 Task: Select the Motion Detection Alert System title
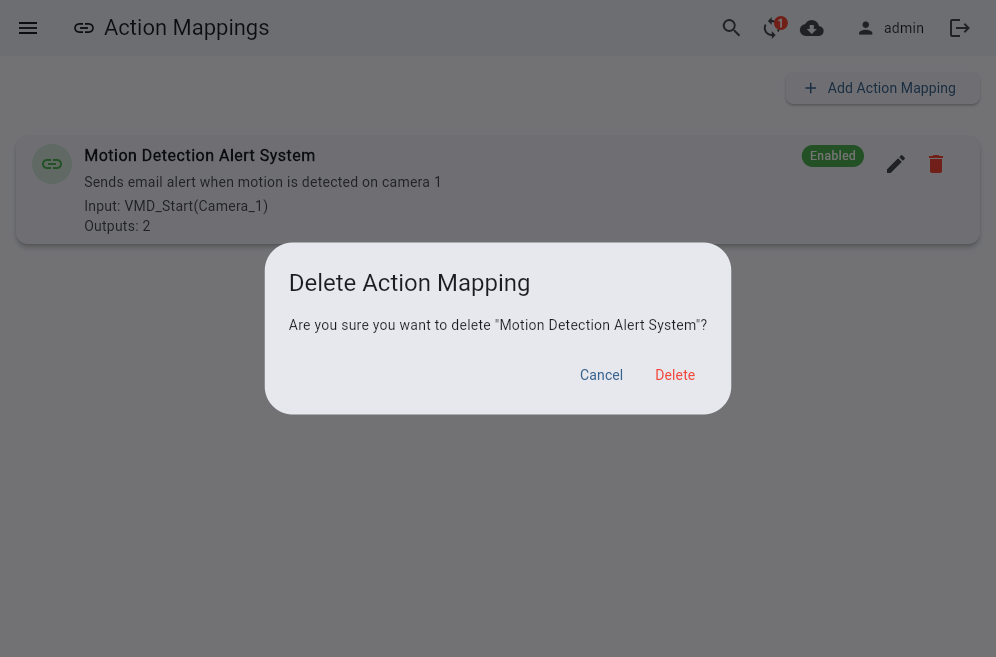coord(199,156)
